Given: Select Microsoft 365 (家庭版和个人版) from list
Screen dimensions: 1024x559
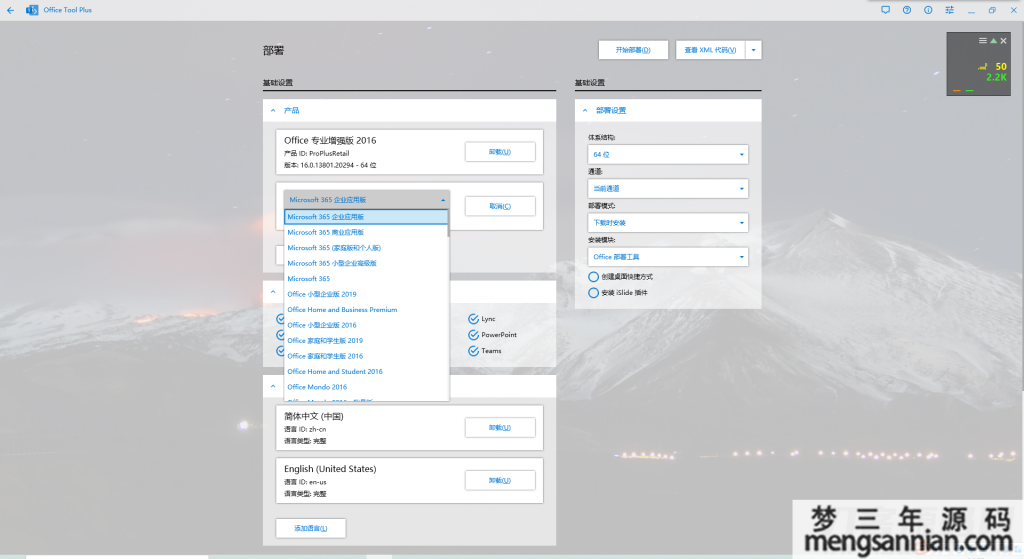Looking at the screenshot, I should [366, 248].
